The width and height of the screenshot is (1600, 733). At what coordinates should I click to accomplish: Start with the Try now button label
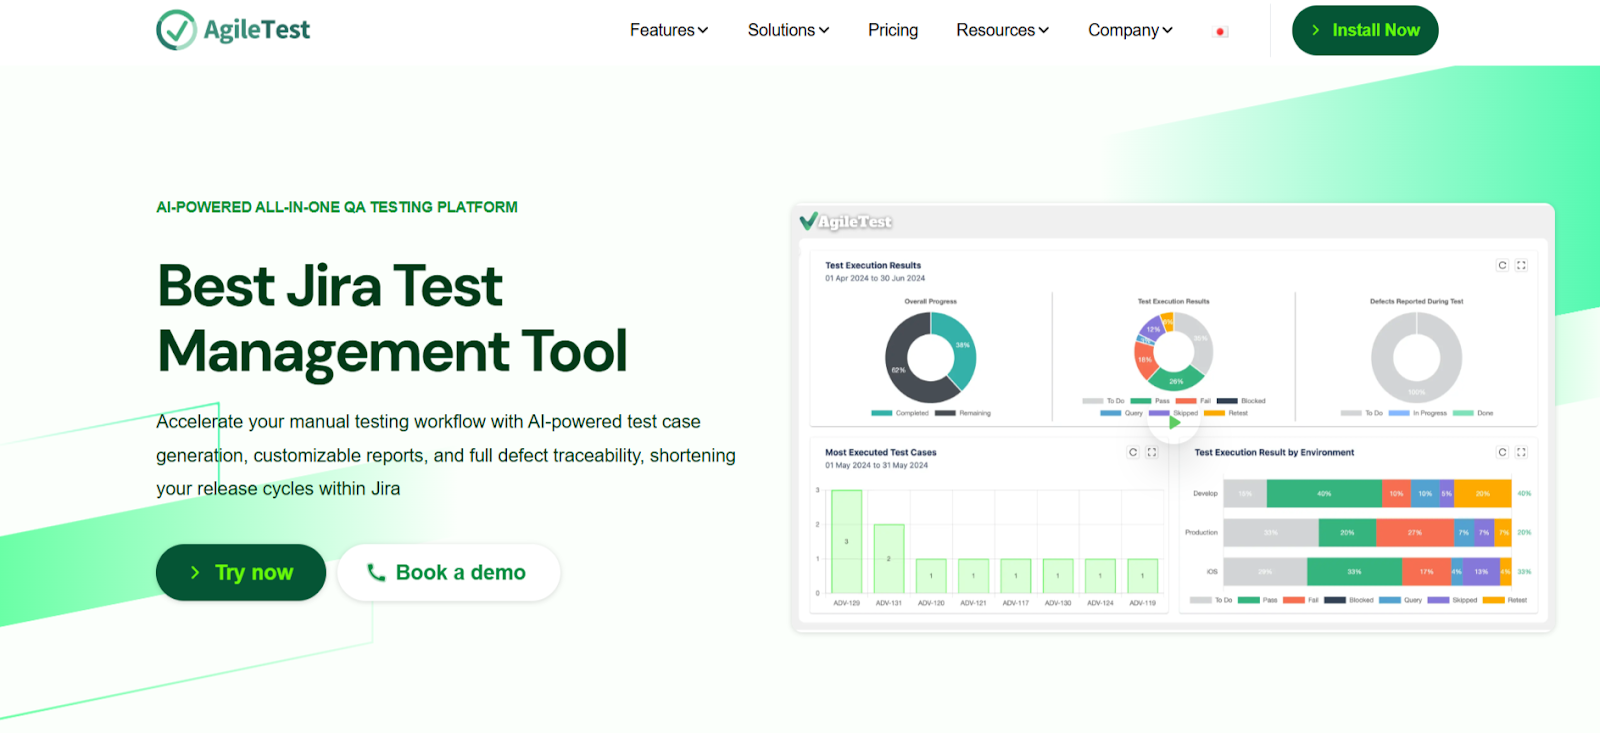click(x=254, y=573)
